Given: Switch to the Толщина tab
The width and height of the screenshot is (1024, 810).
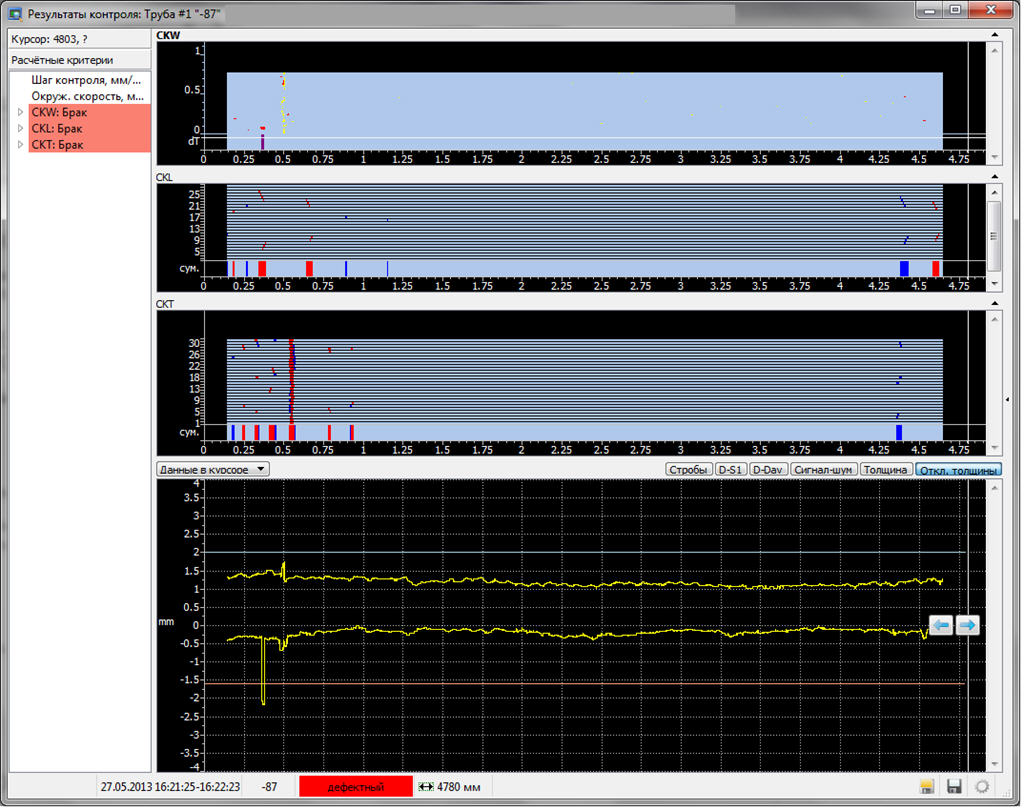Looking at the screenshot, I should tap(888, 472).
